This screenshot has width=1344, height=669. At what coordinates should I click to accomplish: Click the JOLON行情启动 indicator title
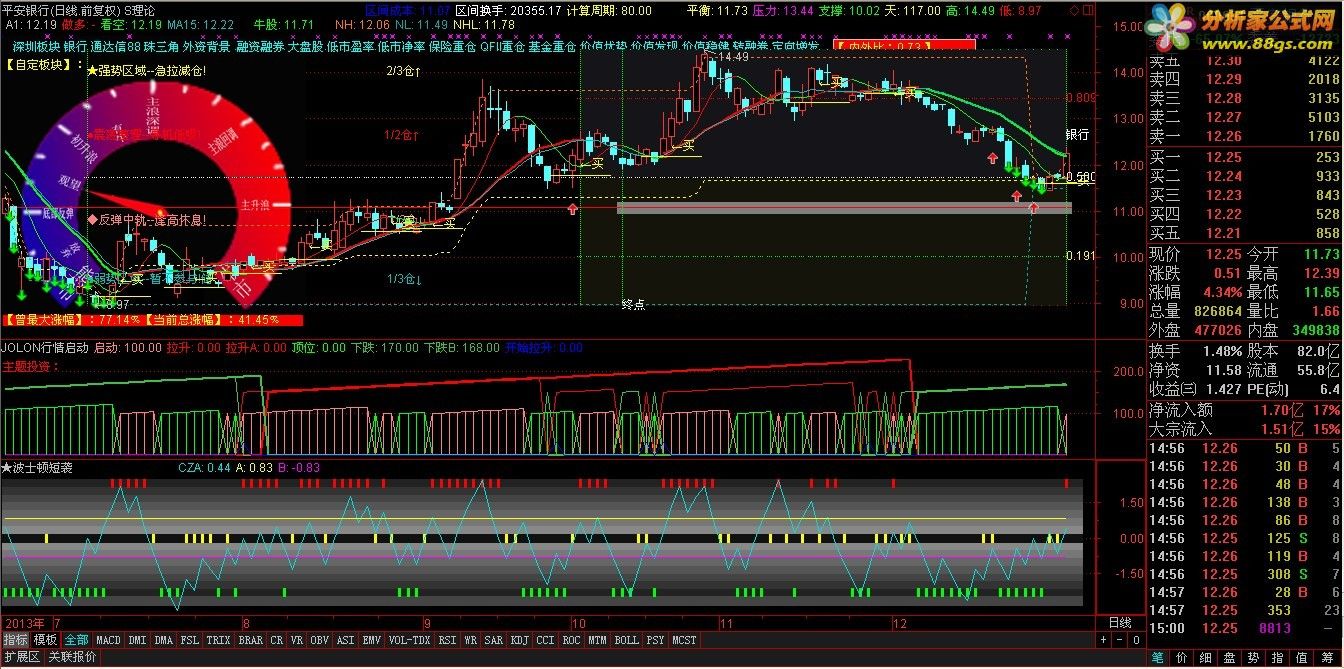pos(46,348)
